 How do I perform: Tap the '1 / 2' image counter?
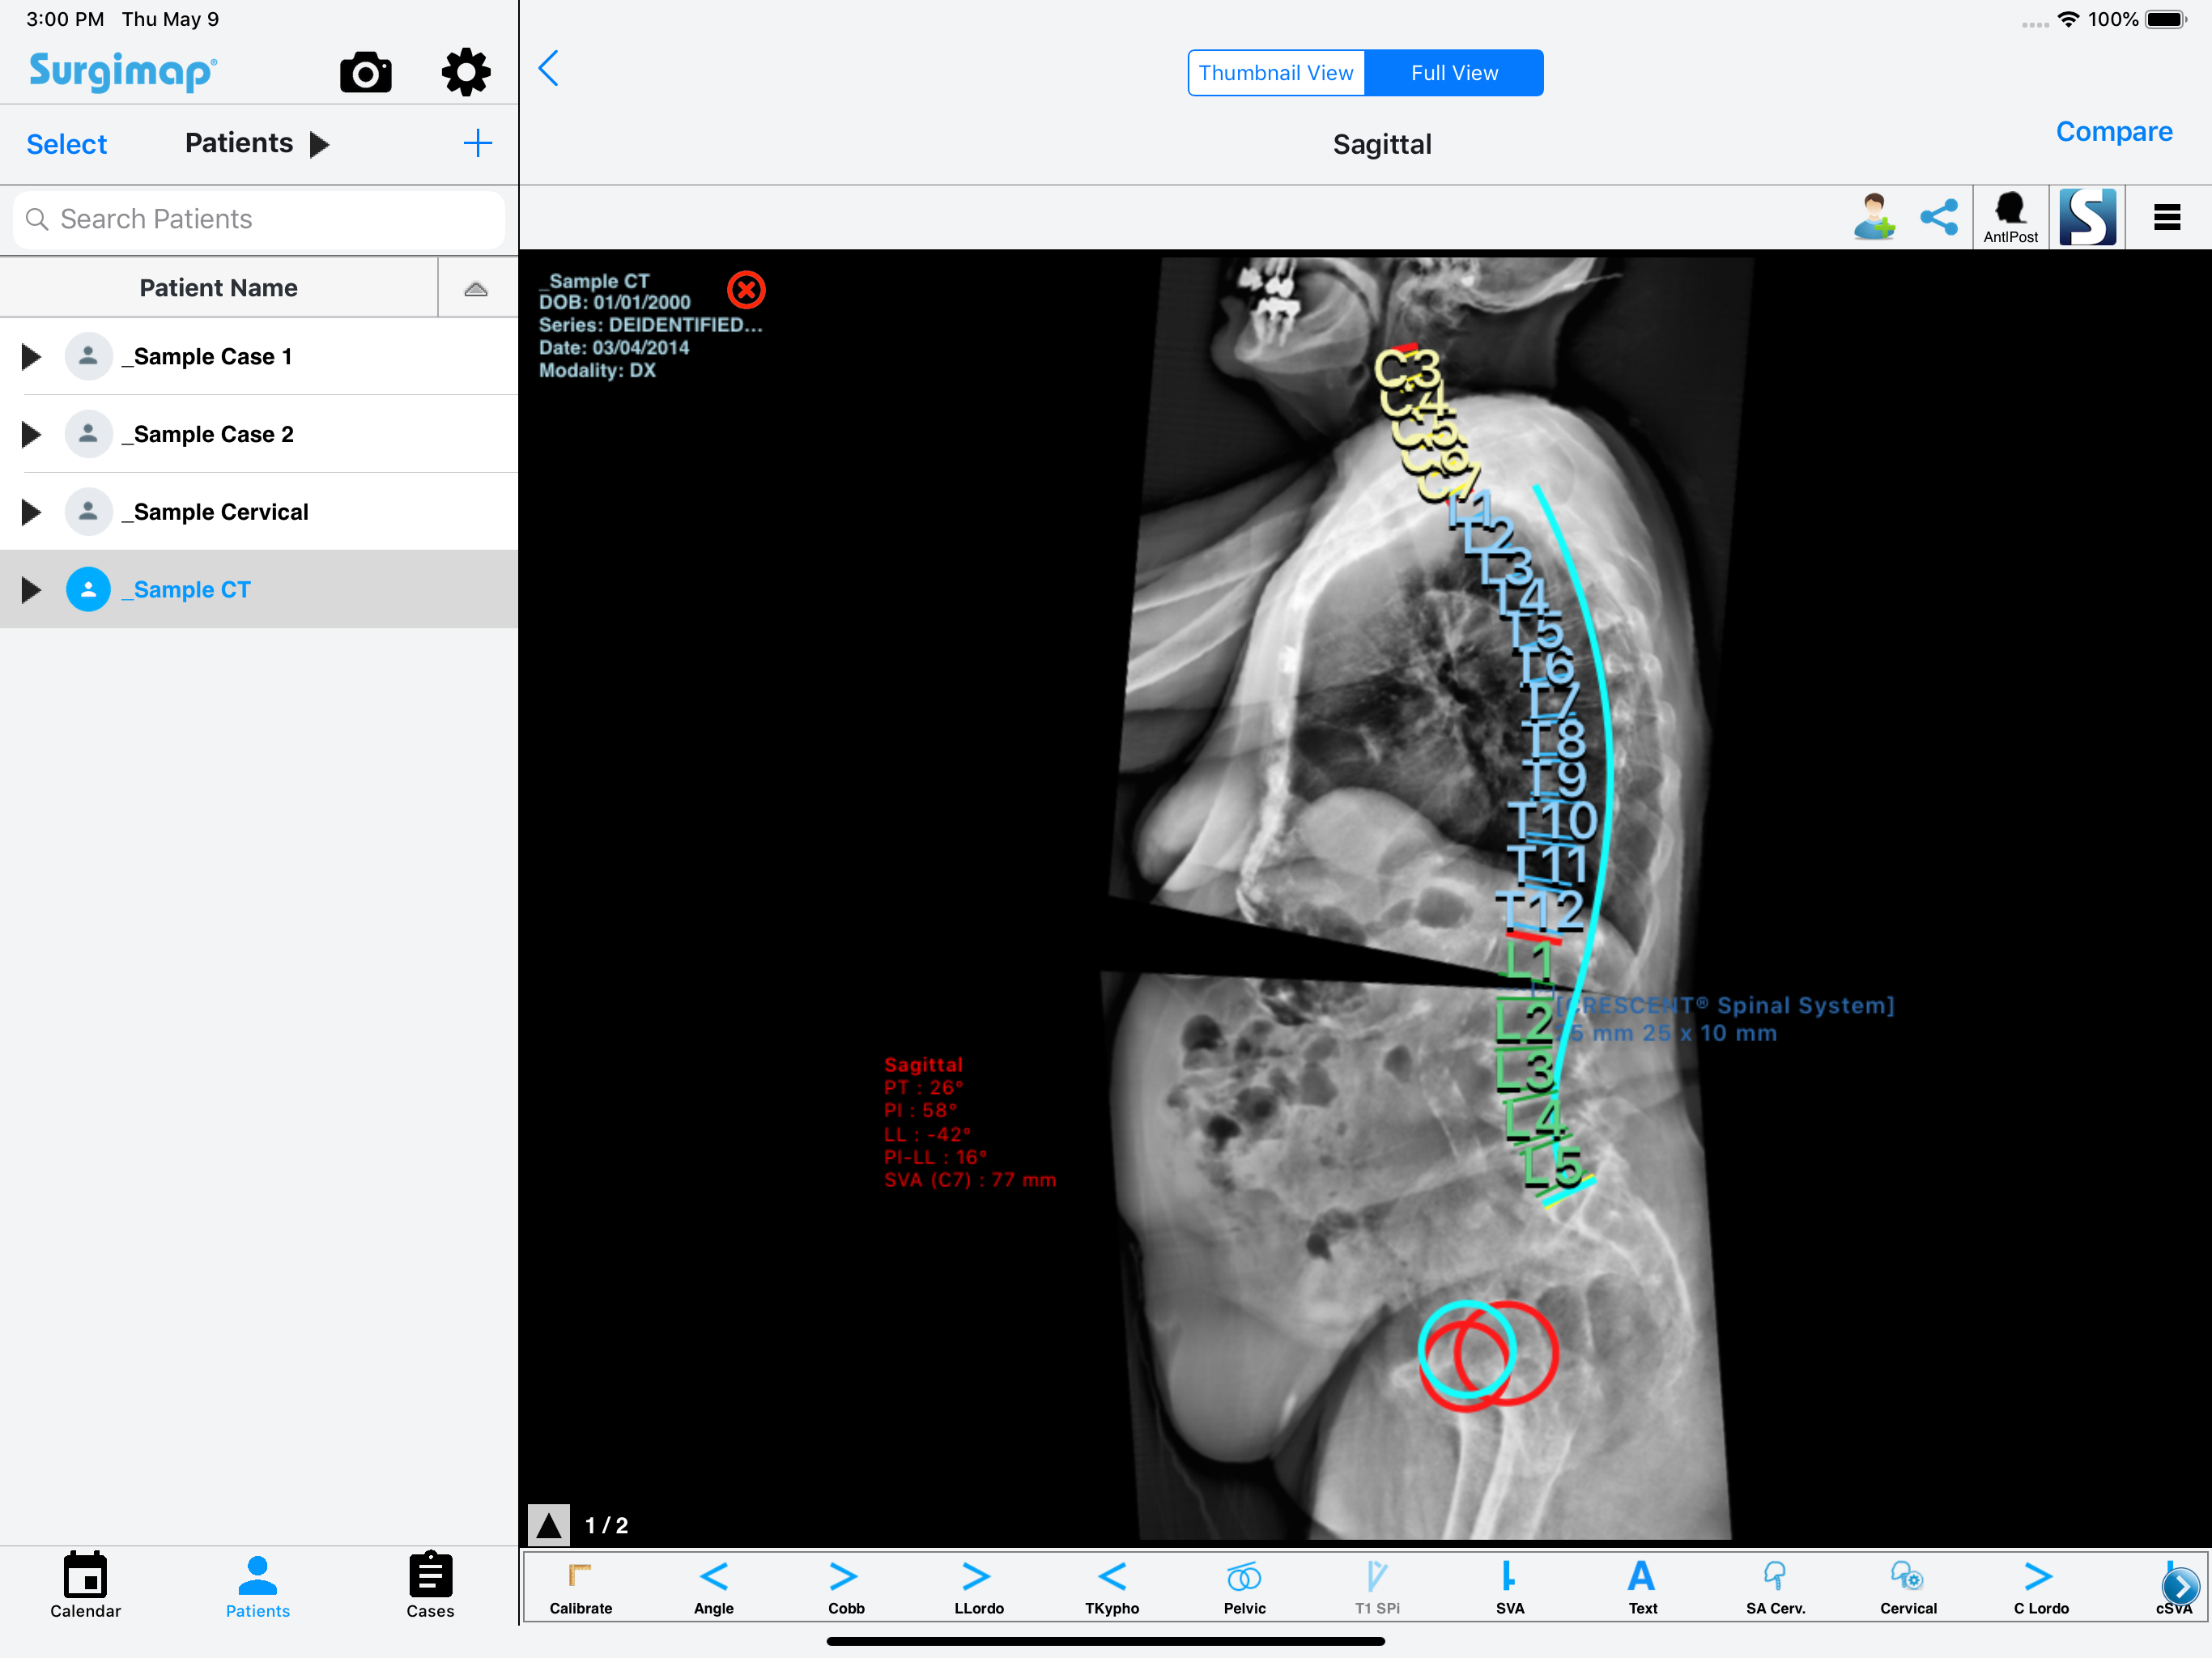pos(606,1525)
